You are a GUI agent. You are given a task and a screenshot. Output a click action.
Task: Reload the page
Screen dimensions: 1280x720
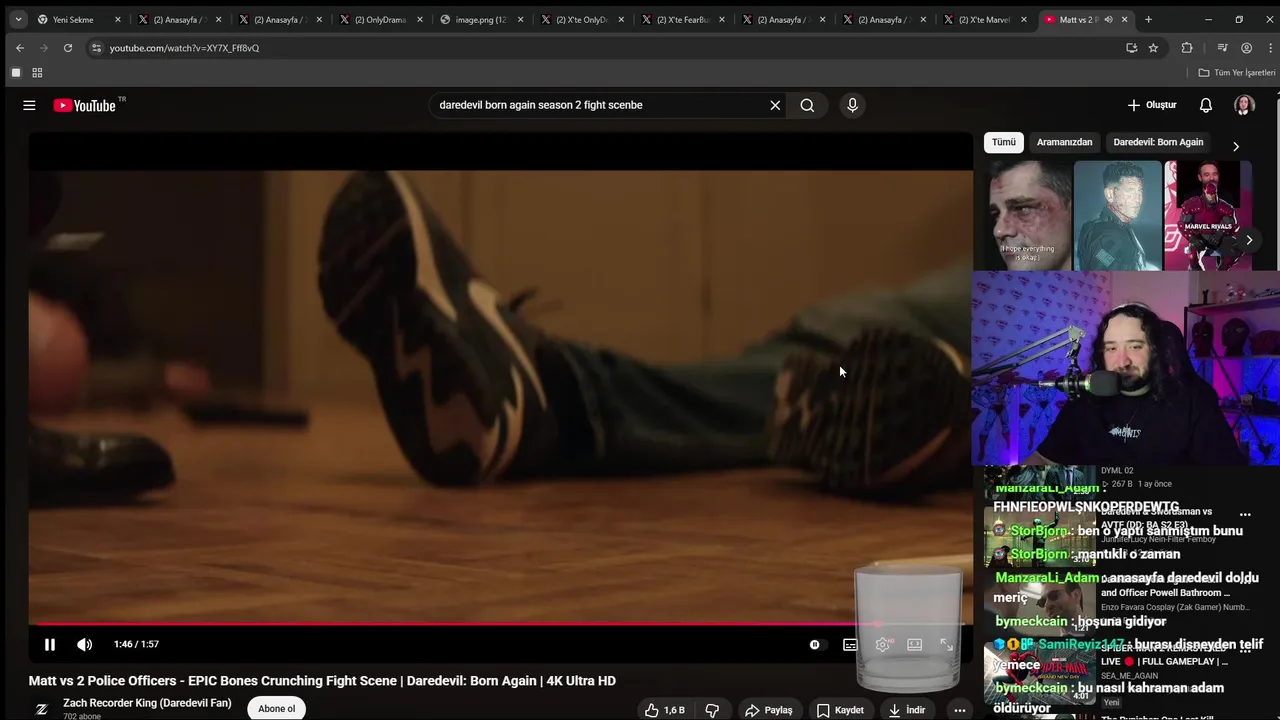[x=67, y=48]
